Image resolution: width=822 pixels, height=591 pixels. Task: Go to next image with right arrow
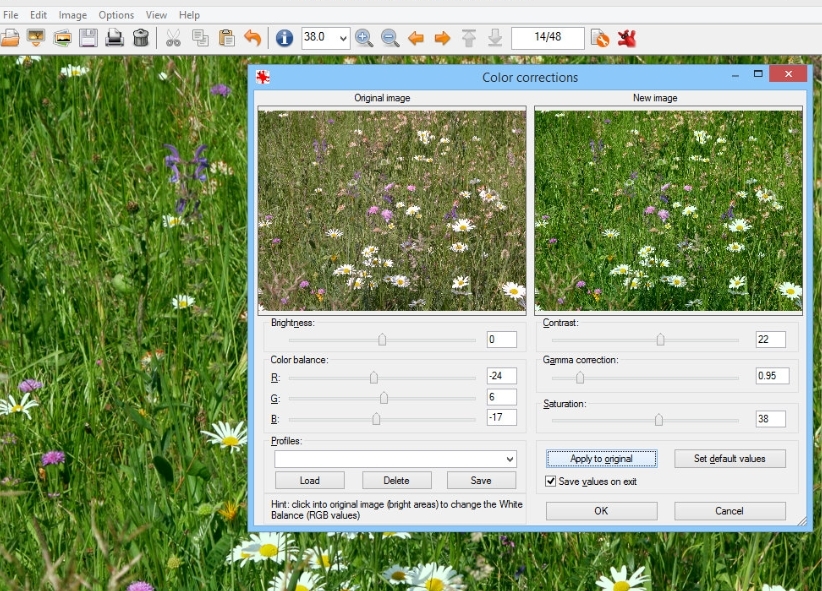[x=442, y=38]
